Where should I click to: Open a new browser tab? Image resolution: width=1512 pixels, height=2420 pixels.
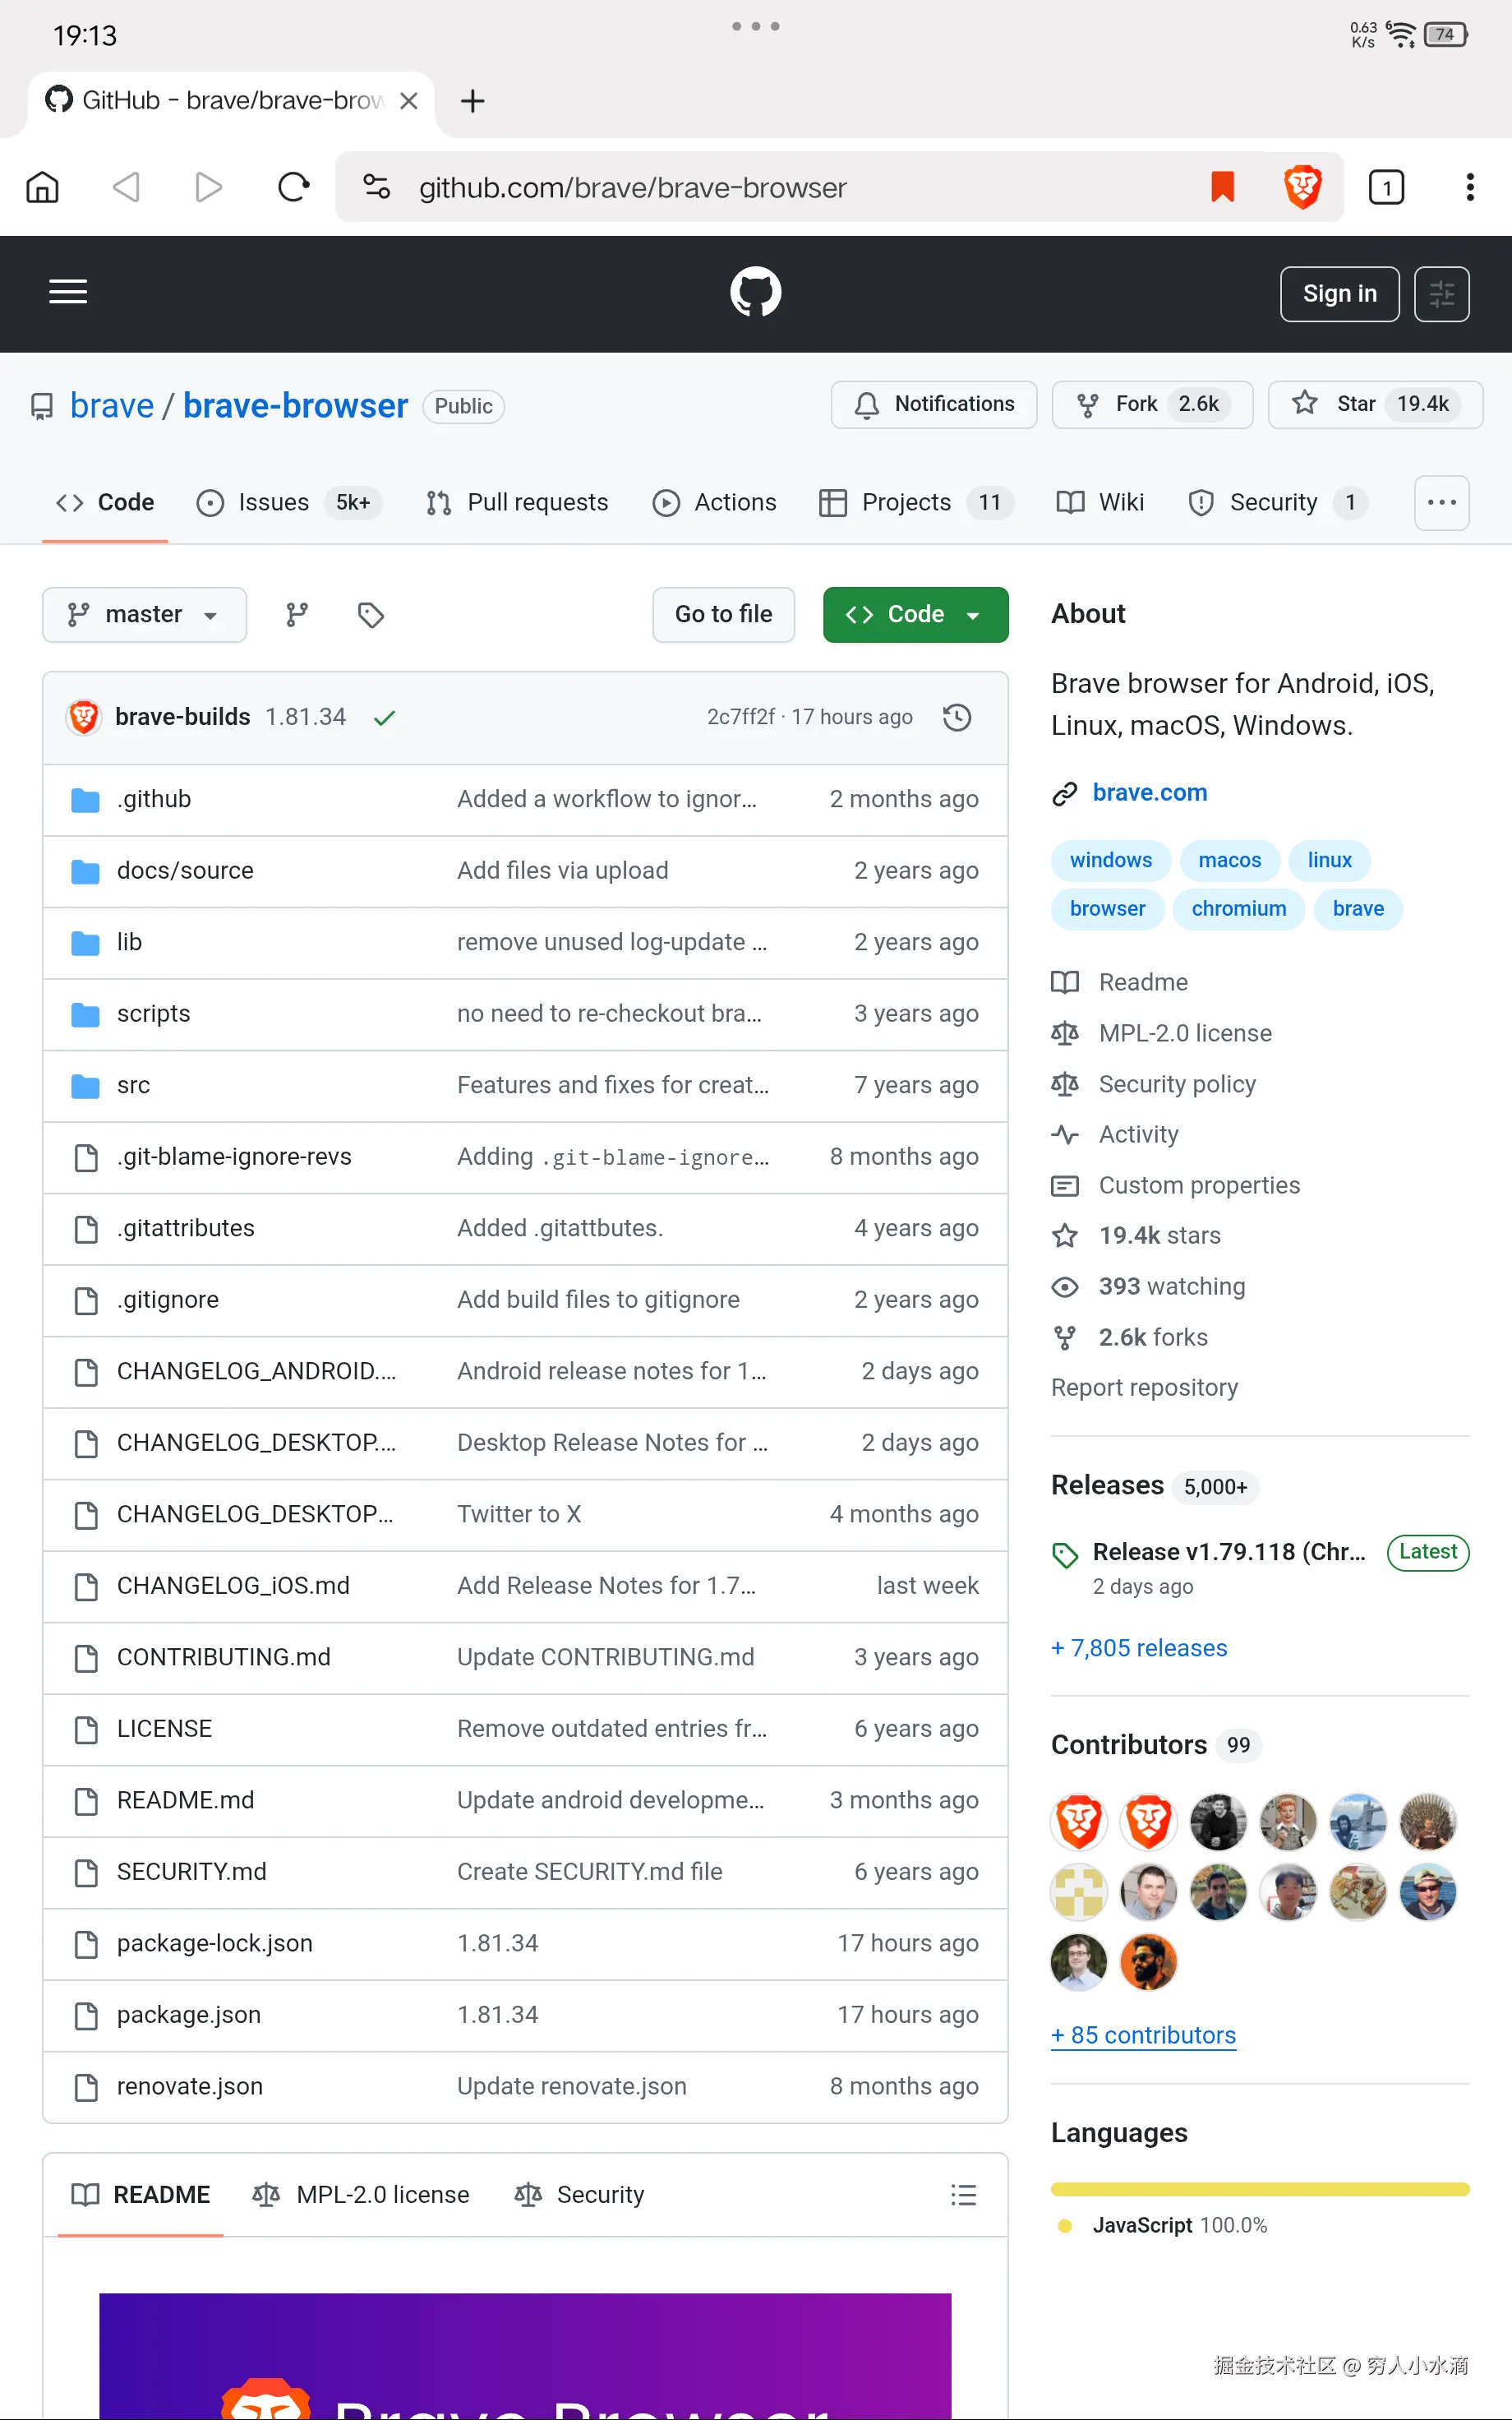pos(472,101)
